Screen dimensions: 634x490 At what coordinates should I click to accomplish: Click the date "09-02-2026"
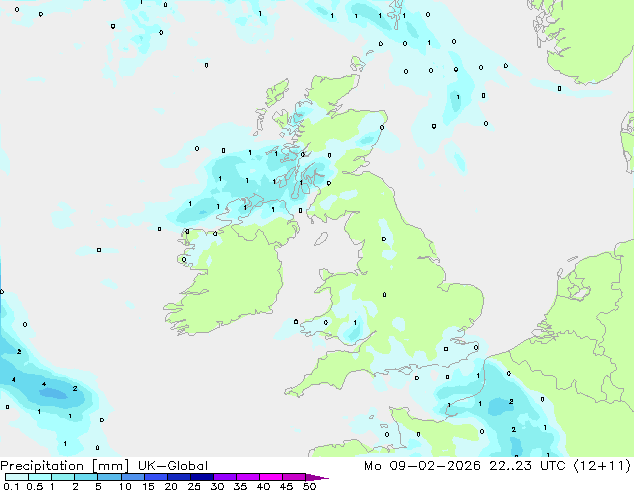click(x=435, y=466)
